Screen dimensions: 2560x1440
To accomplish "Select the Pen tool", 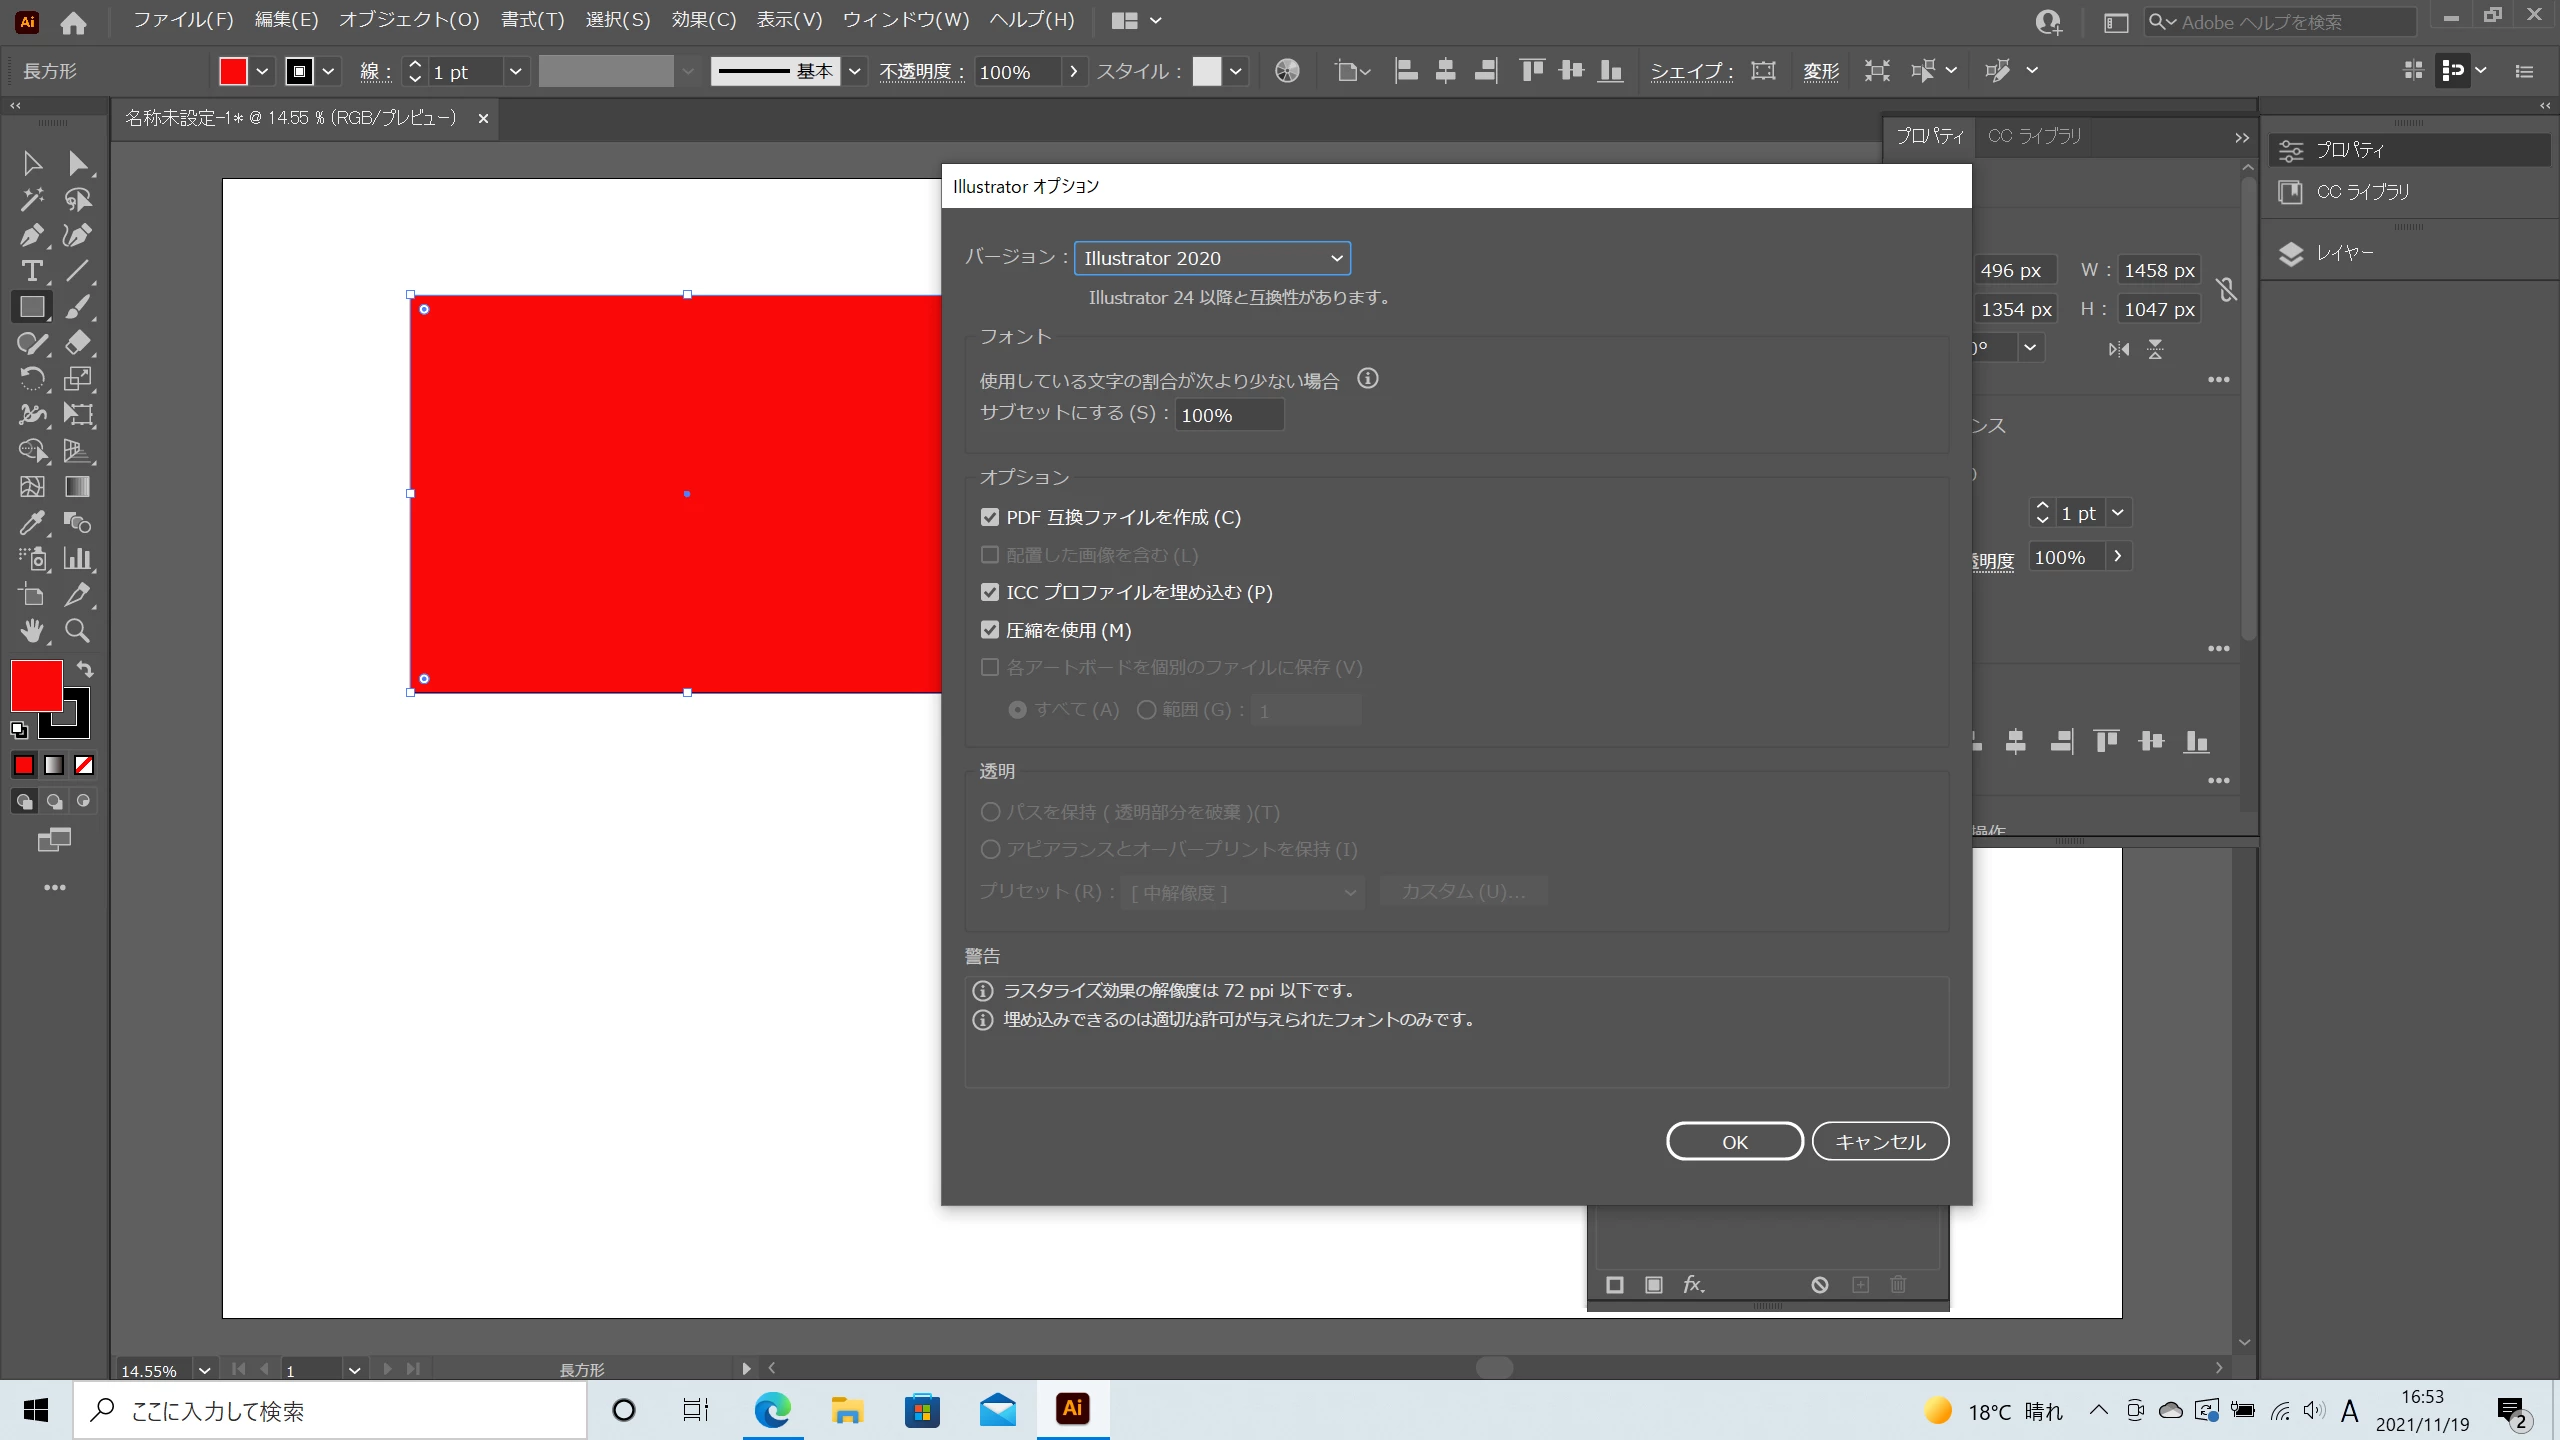I will [31, 235].
